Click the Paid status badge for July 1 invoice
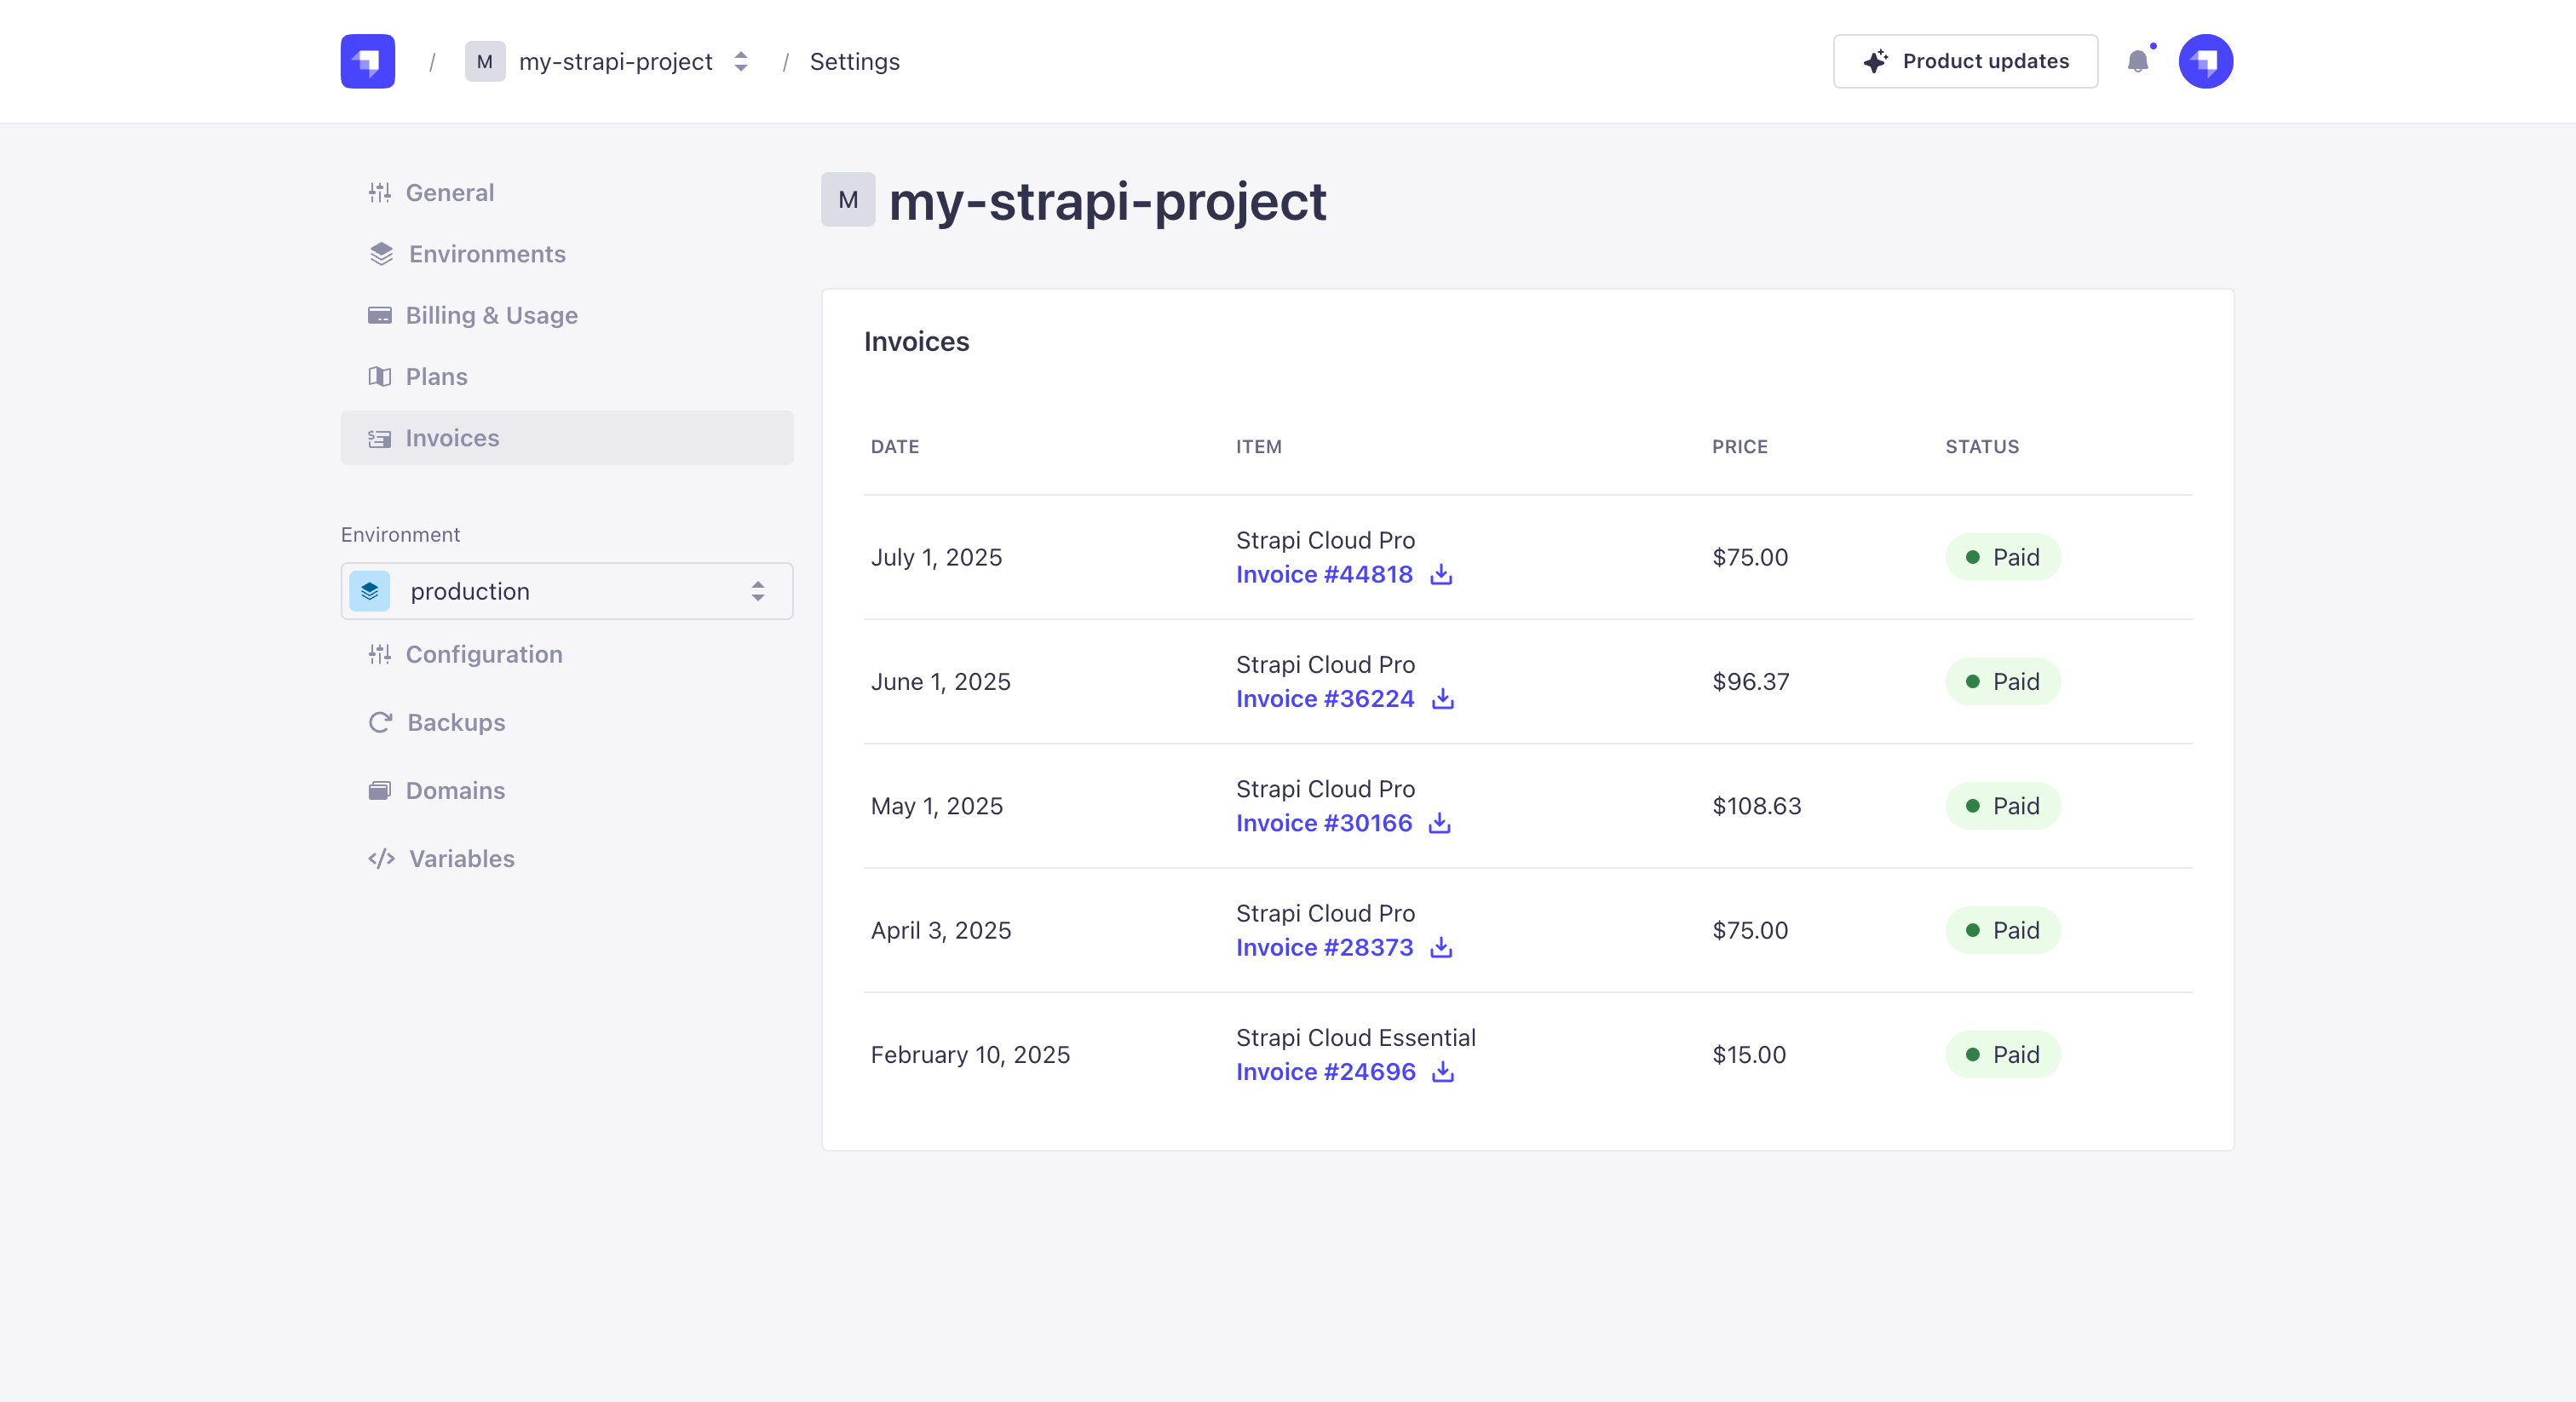Viewport: 2576px width, 1402px height. click(x=2003, y=557)
